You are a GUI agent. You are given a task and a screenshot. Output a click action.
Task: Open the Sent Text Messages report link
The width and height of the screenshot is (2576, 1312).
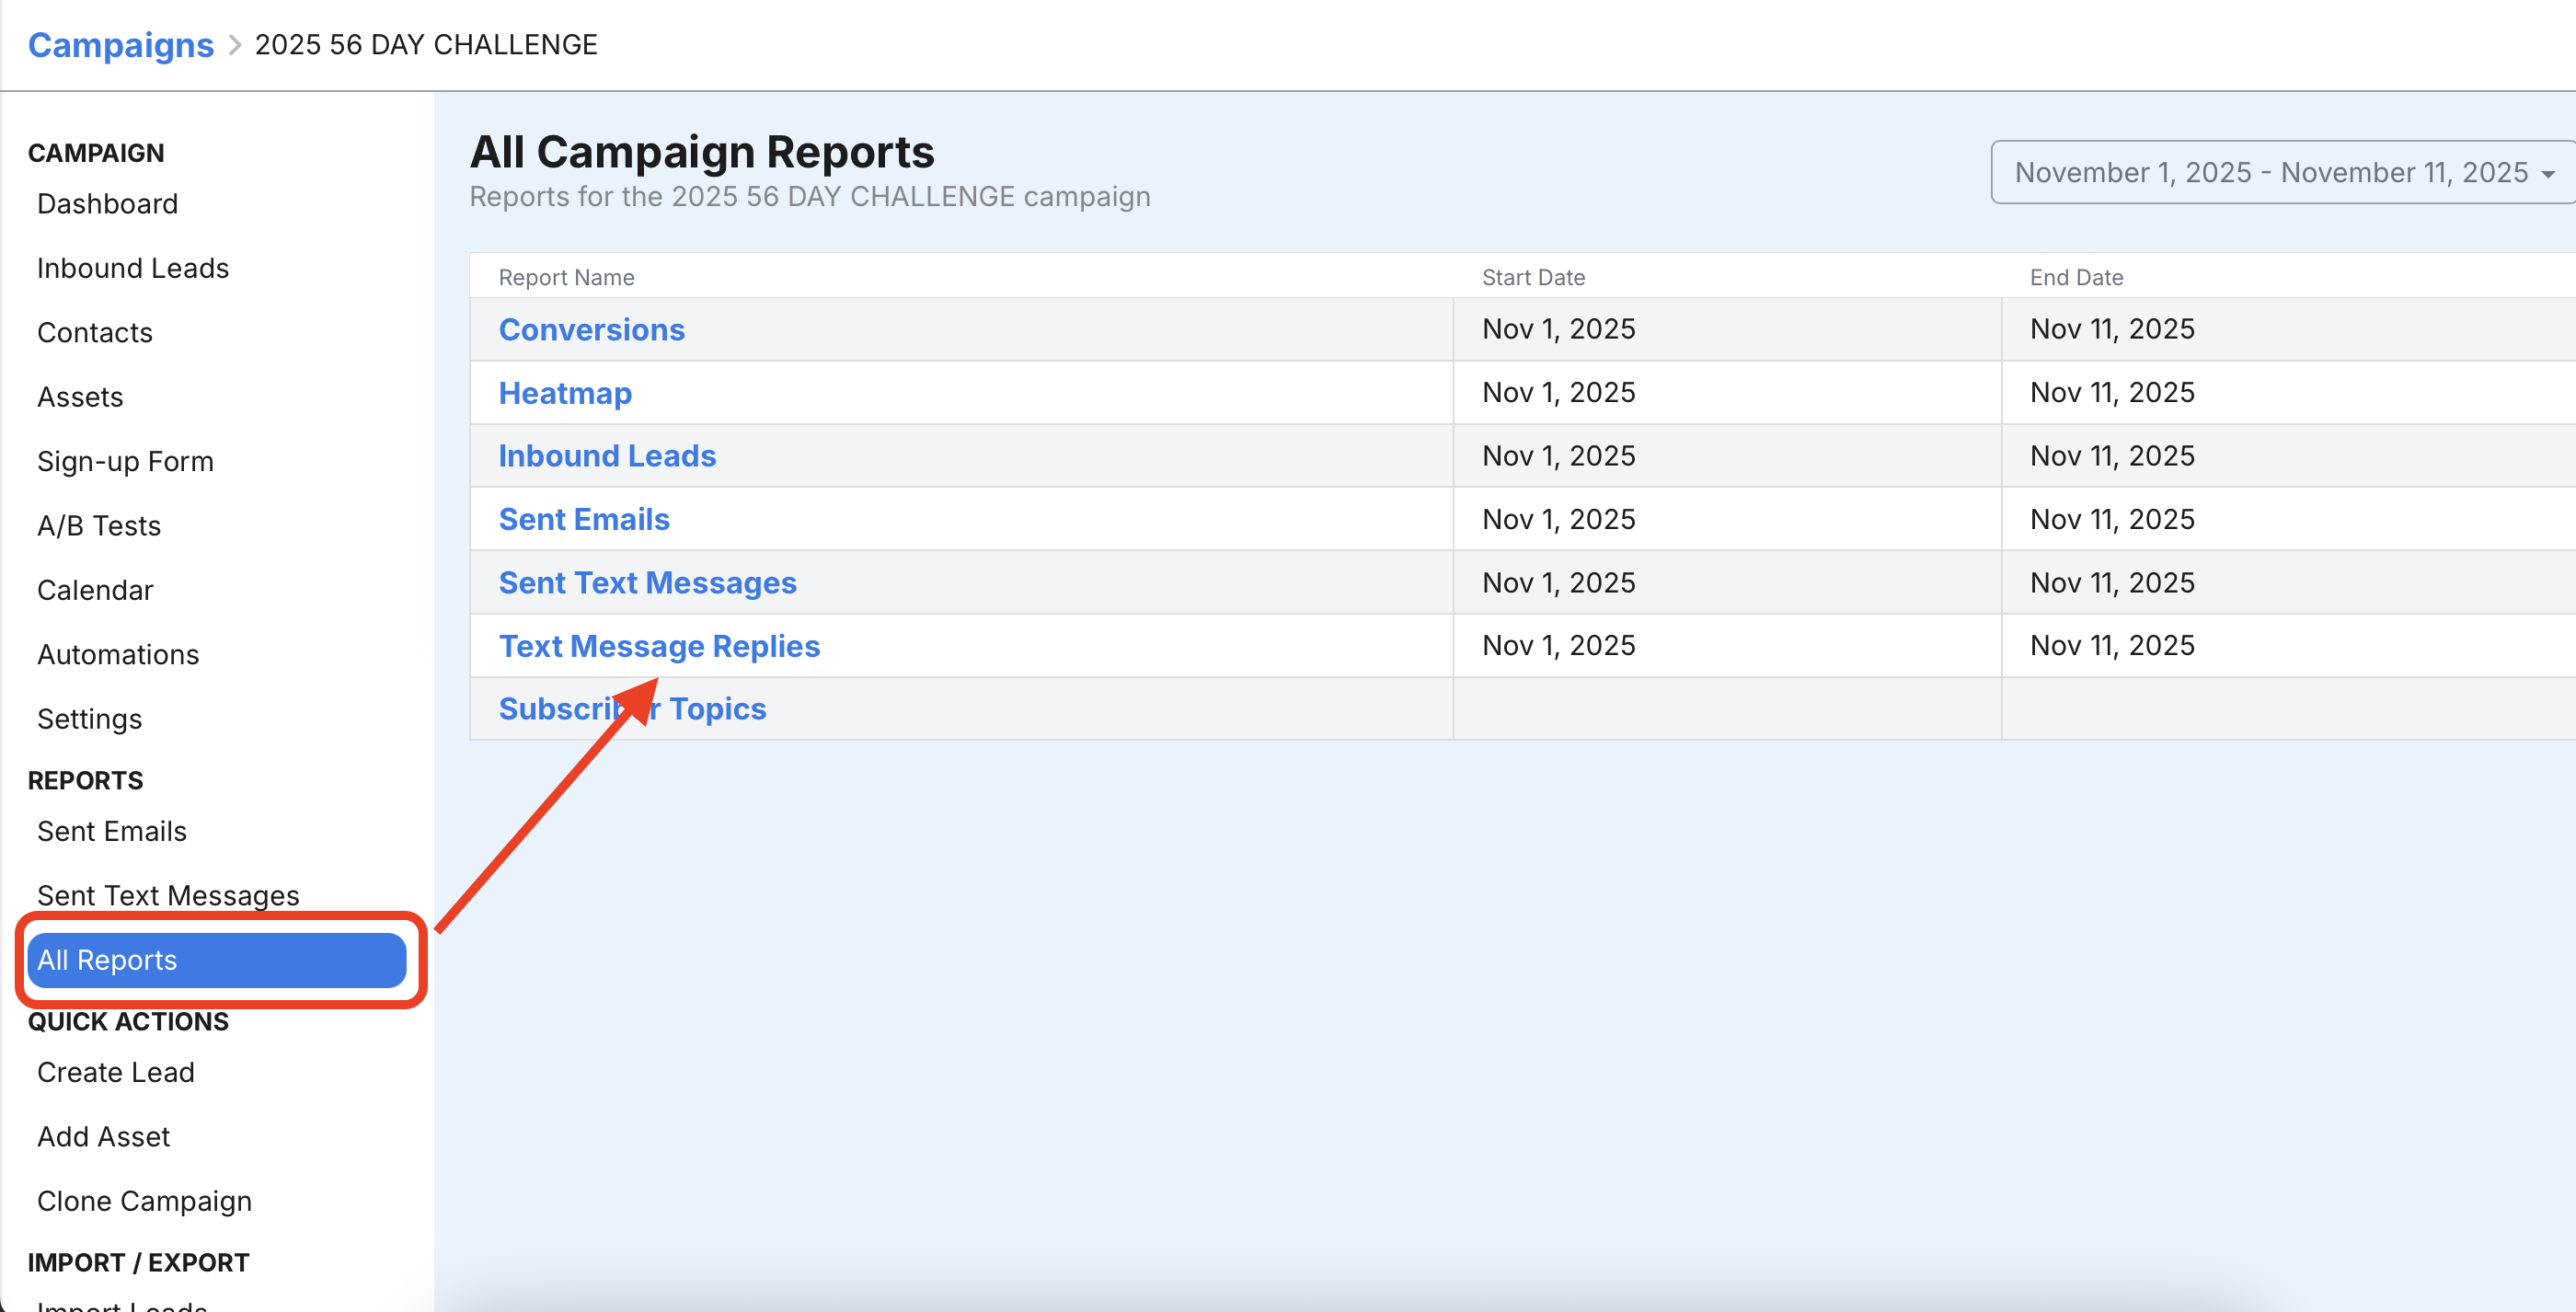(647, 582)
